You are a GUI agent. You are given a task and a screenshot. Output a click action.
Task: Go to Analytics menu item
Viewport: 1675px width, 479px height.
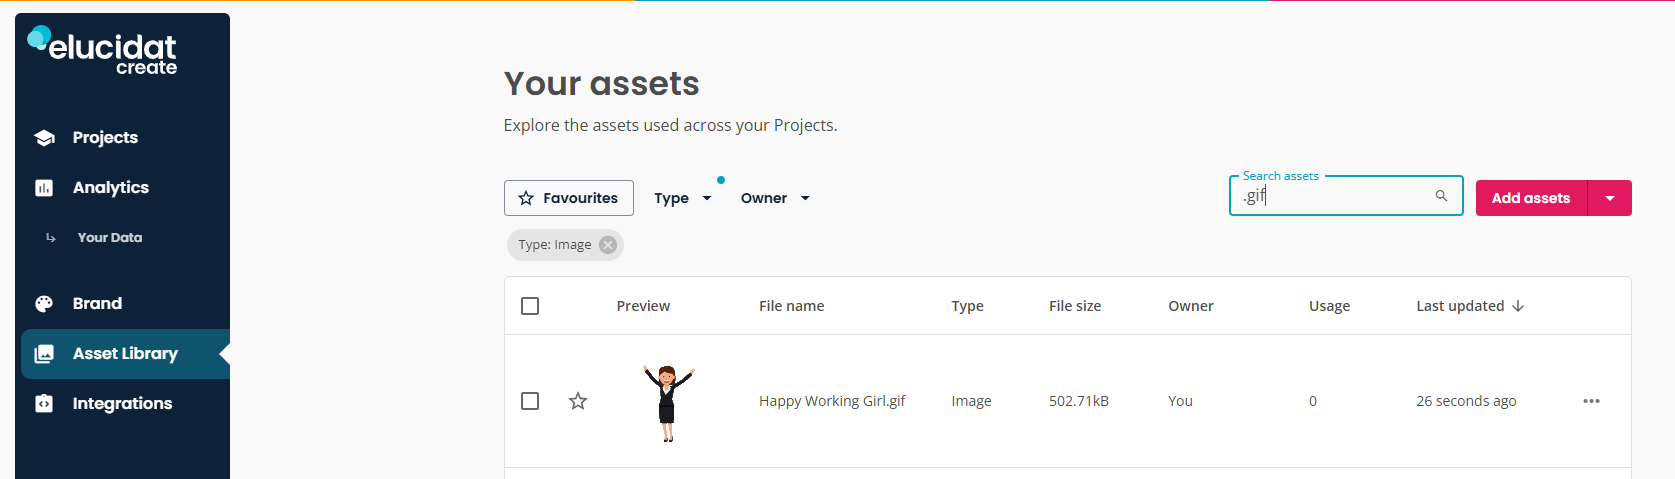click(110, 188)
